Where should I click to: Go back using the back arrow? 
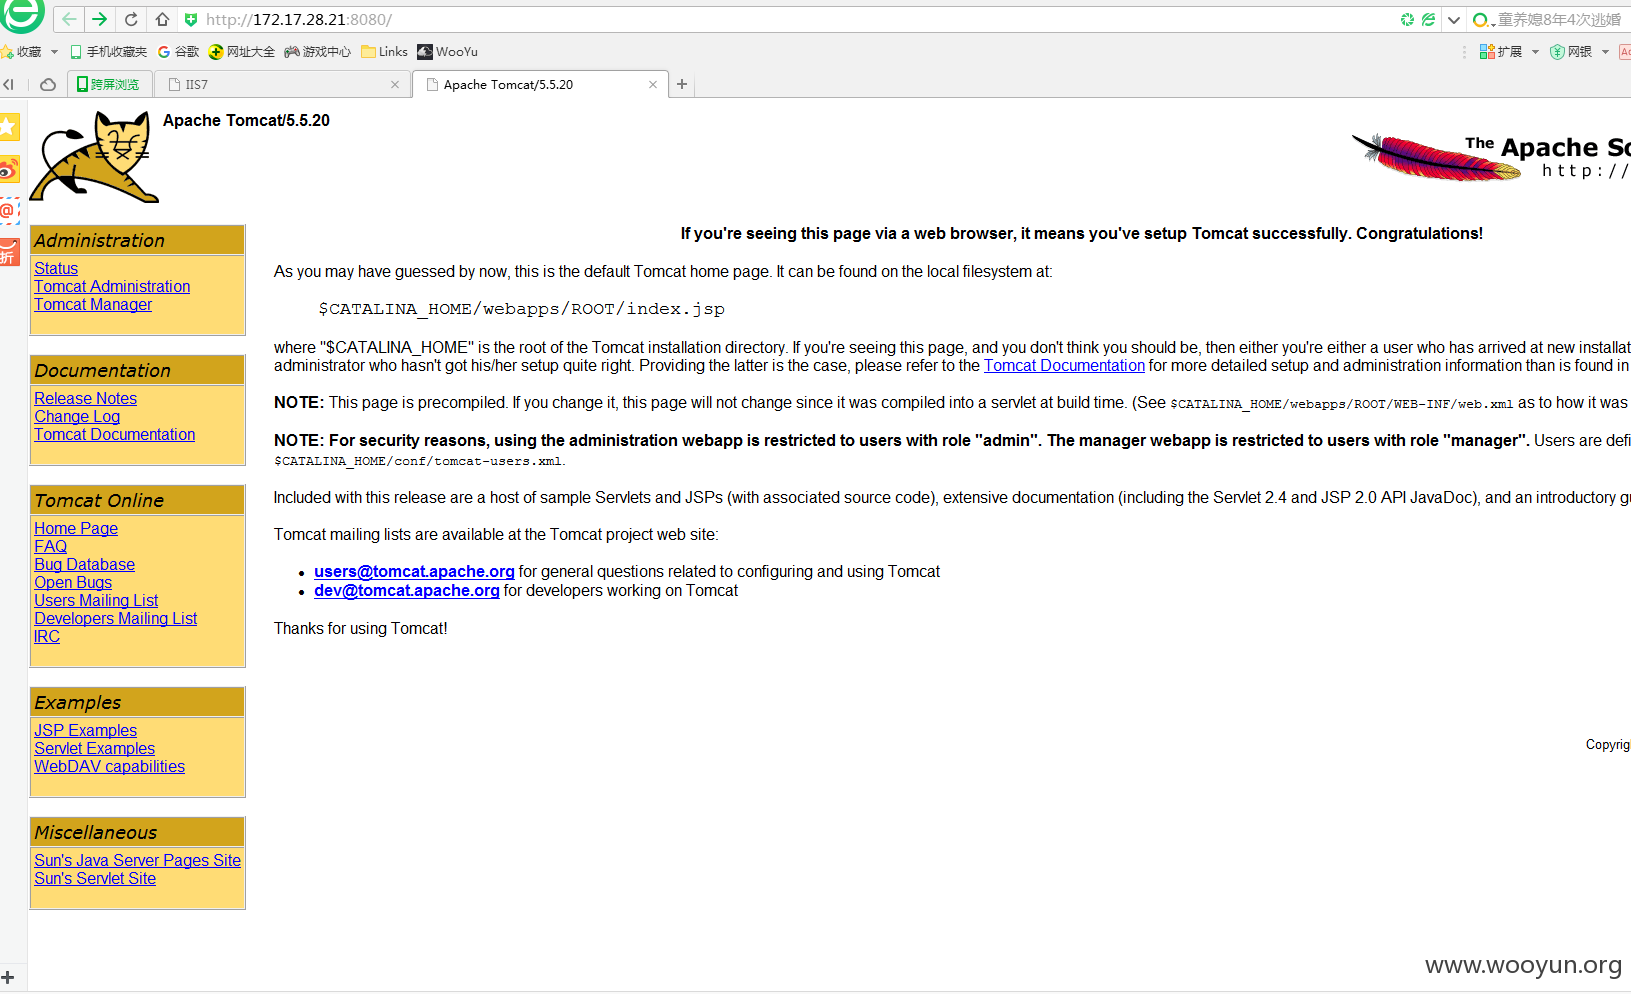[x=69, y=19]
